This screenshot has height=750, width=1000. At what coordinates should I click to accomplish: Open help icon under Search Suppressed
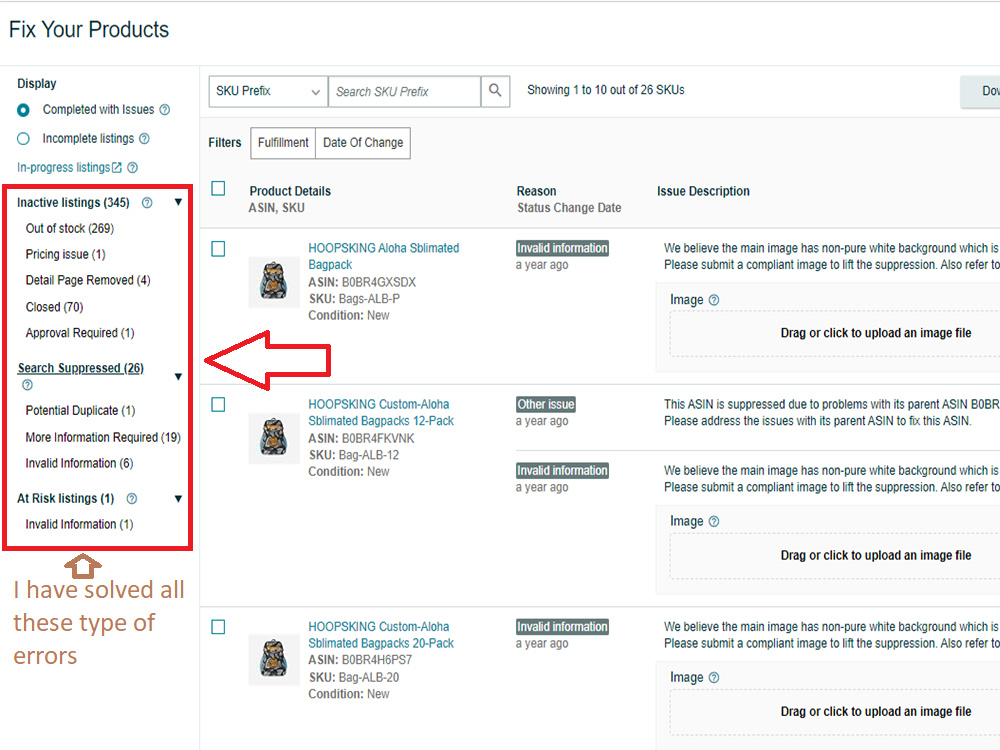click(27, 385)
